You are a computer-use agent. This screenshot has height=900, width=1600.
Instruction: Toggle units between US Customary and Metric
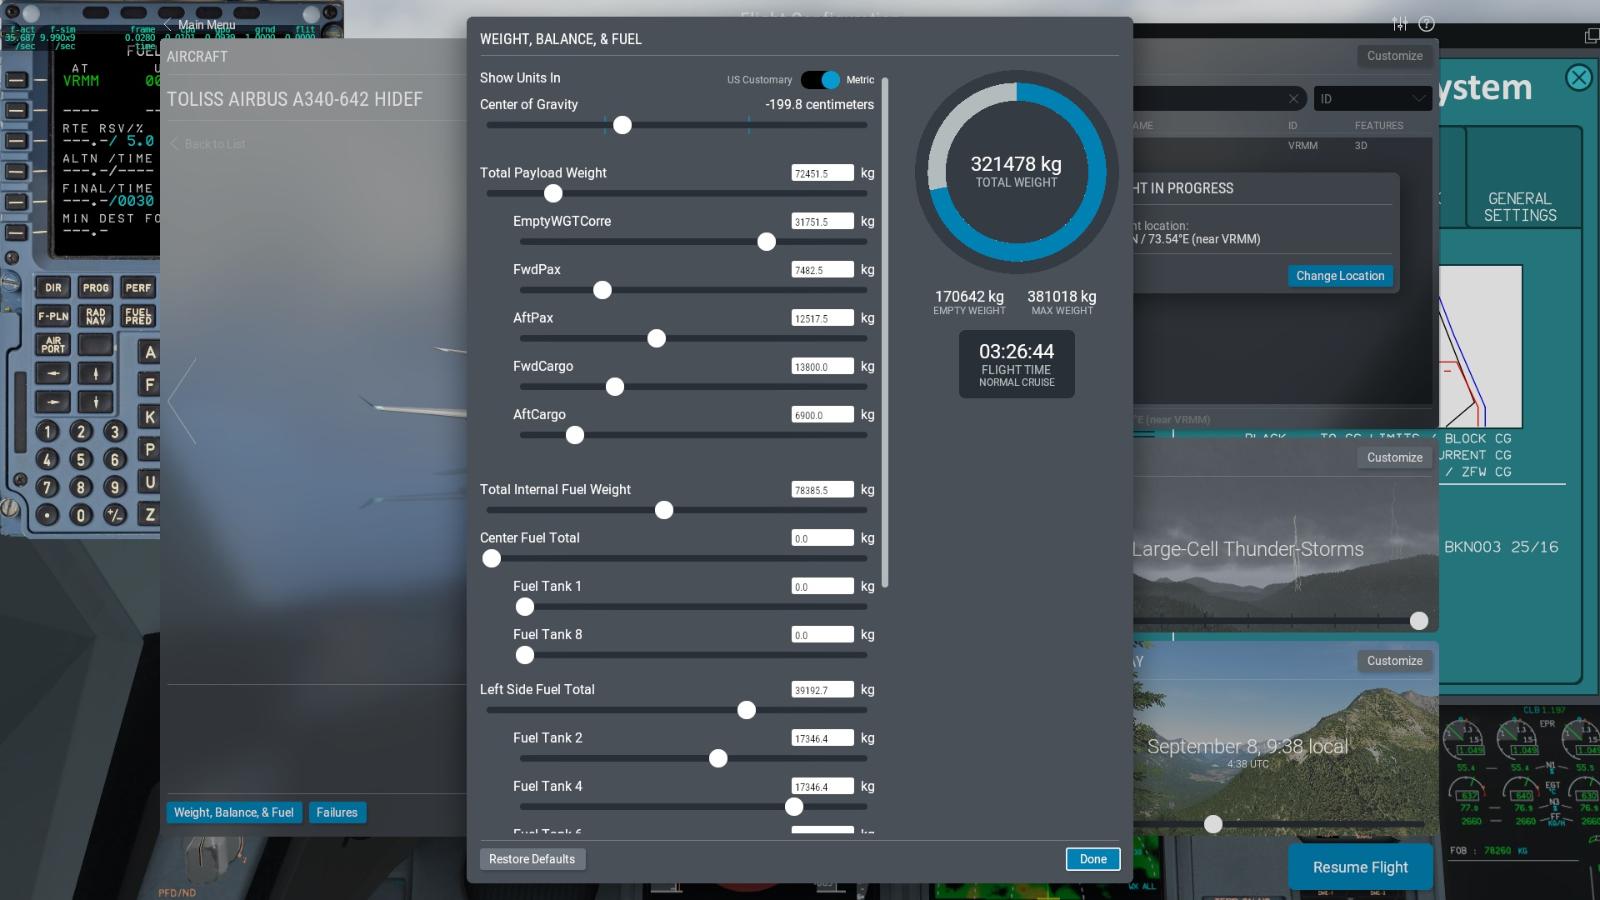click(x=821, y=80)
